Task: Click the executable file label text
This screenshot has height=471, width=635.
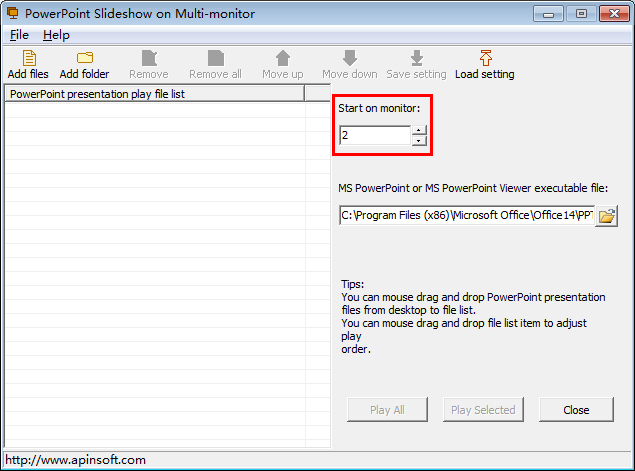Action: (473, 188)
